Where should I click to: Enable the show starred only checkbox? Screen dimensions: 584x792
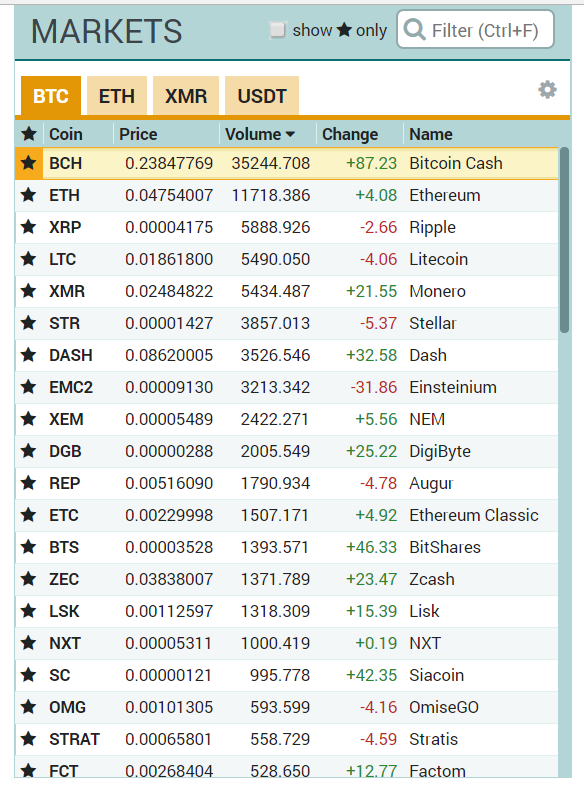coord(277,30)
